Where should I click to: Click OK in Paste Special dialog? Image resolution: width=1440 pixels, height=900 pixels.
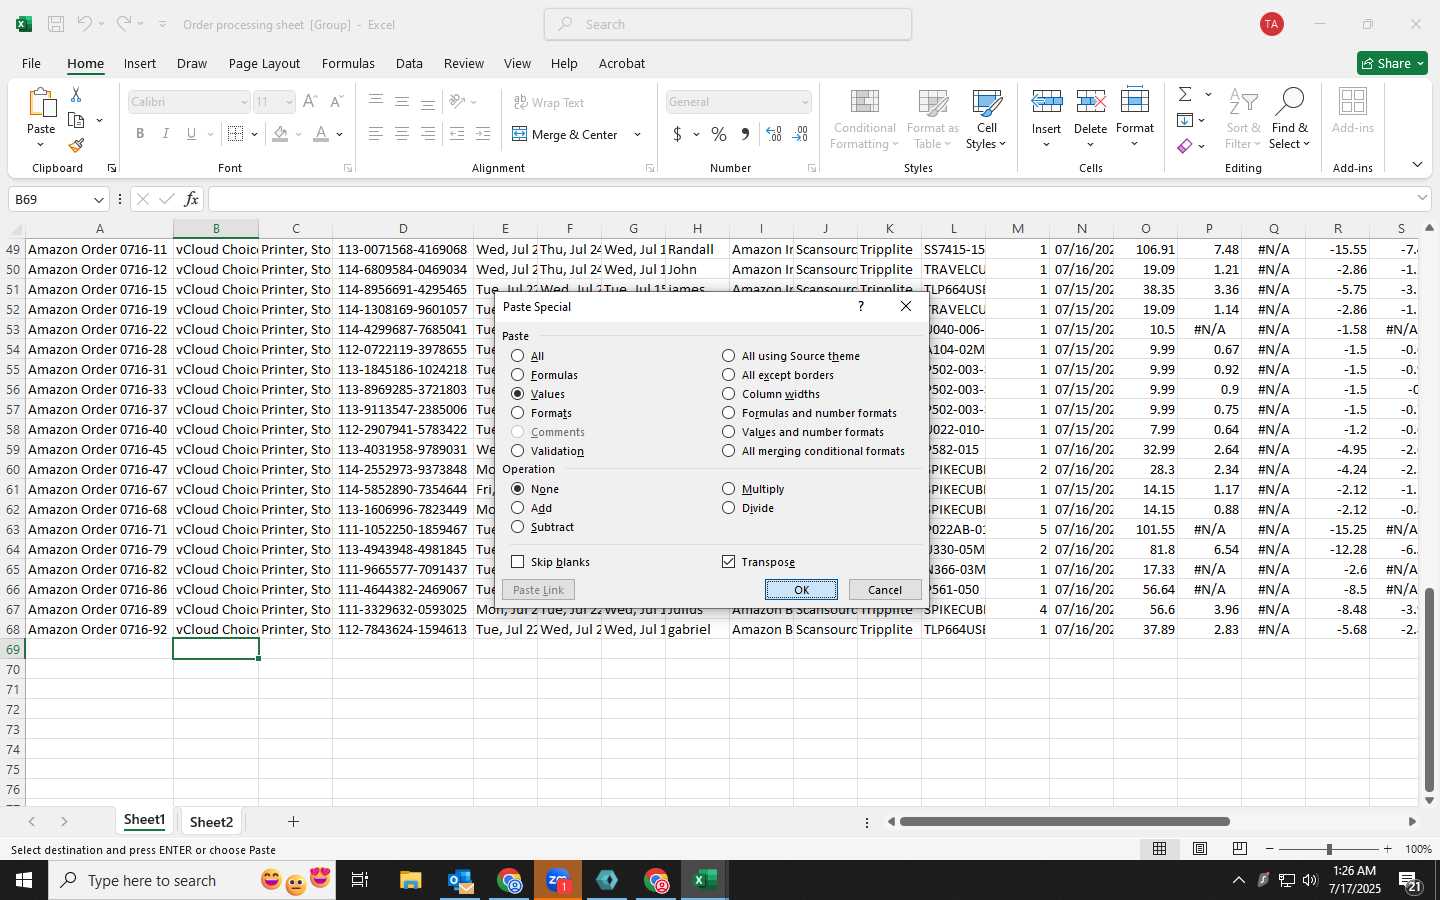click(x=801, y=590)
